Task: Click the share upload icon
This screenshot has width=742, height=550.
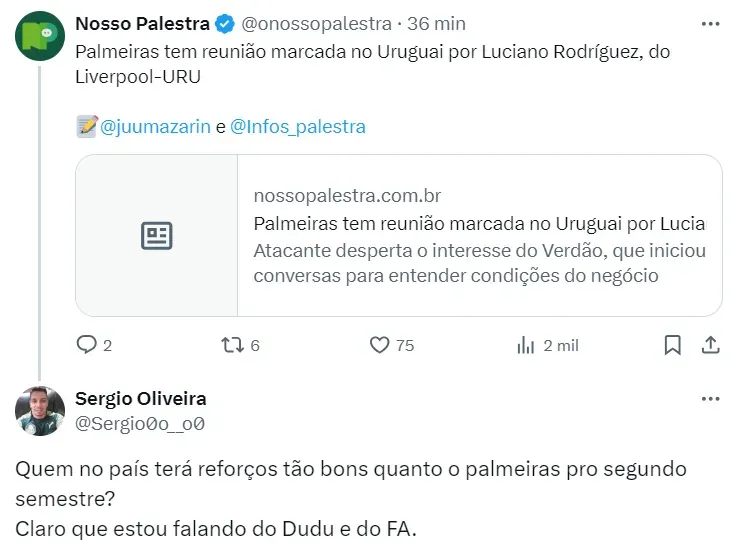Action: [x=710, y=345]
